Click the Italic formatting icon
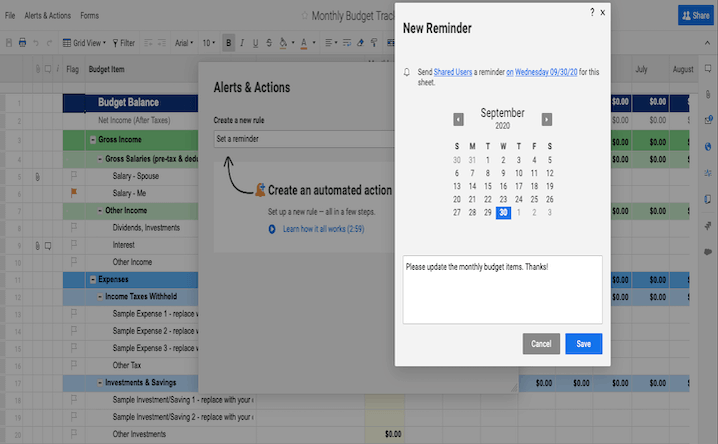The width and height of the screenshot is (718, 444). tap(242, 43)
